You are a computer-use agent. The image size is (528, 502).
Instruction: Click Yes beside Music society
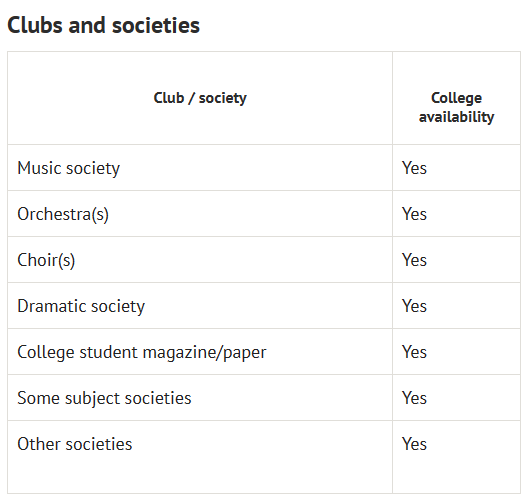coord(414,168)
